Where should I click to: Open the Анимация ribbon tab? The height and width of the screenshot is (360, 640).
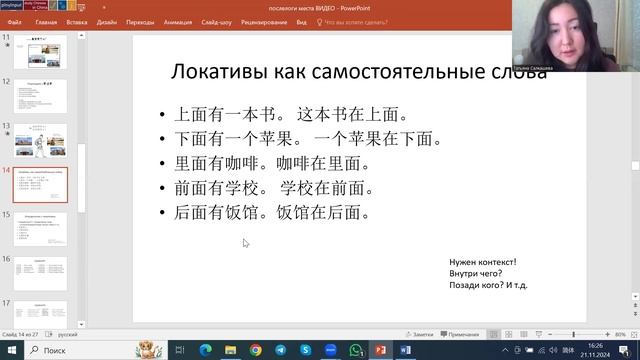point(178,22)
